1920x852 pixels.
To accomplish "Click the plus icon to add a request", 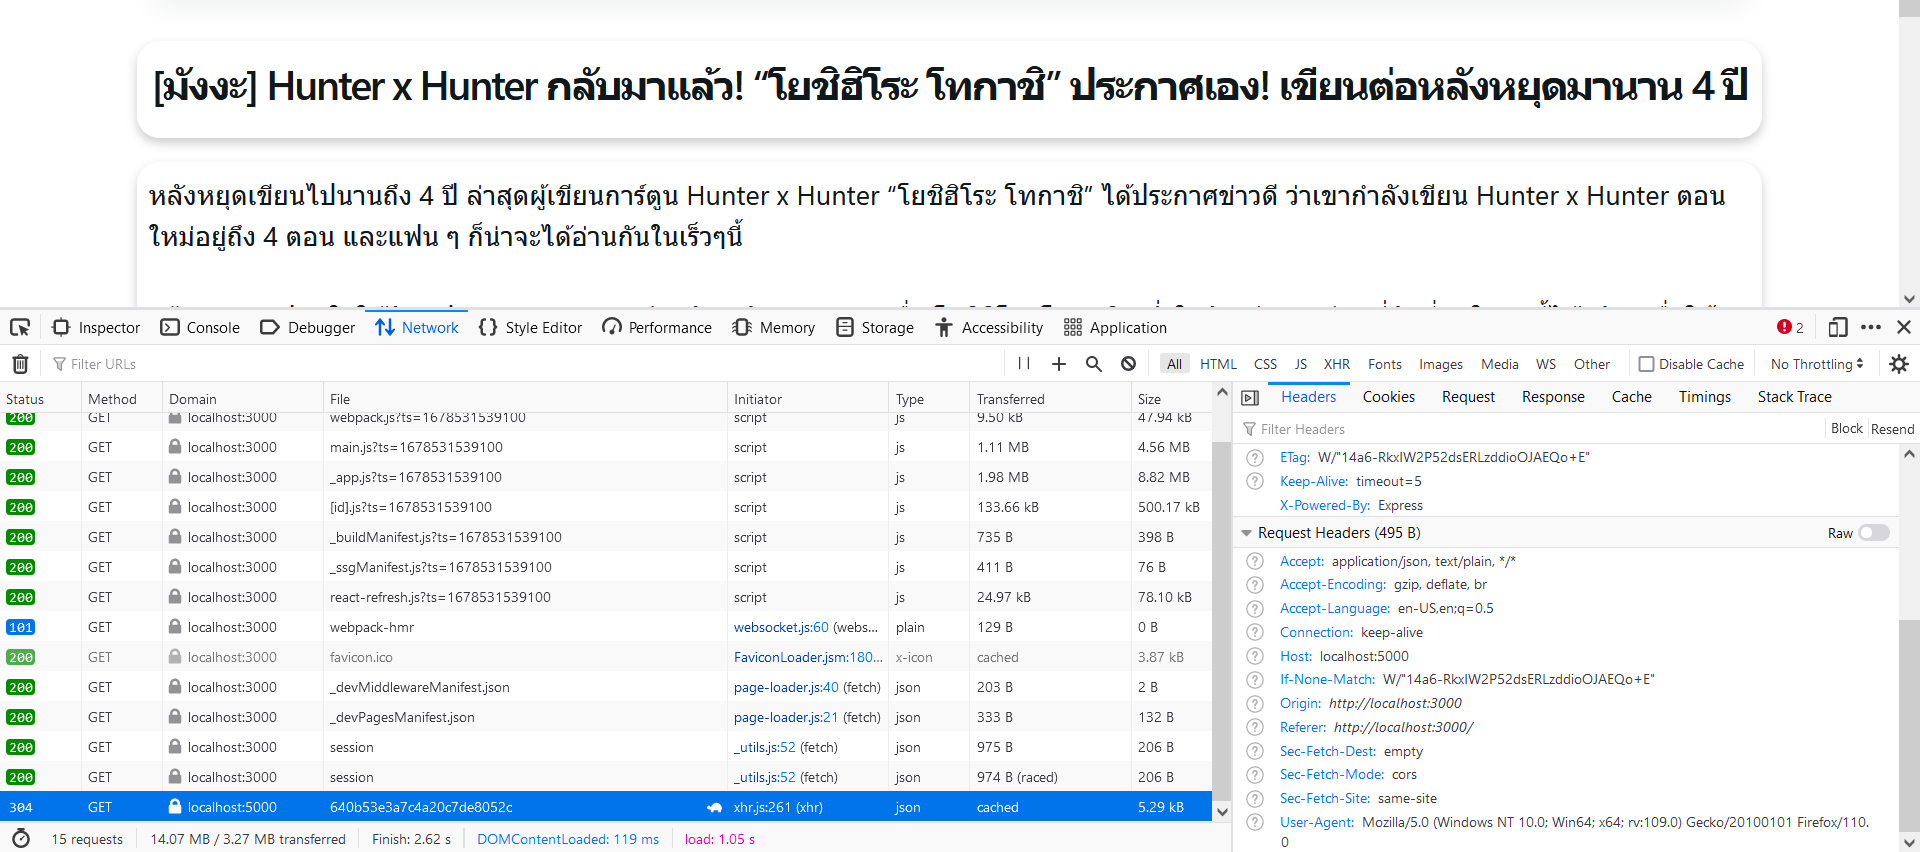I will 1059,364.
